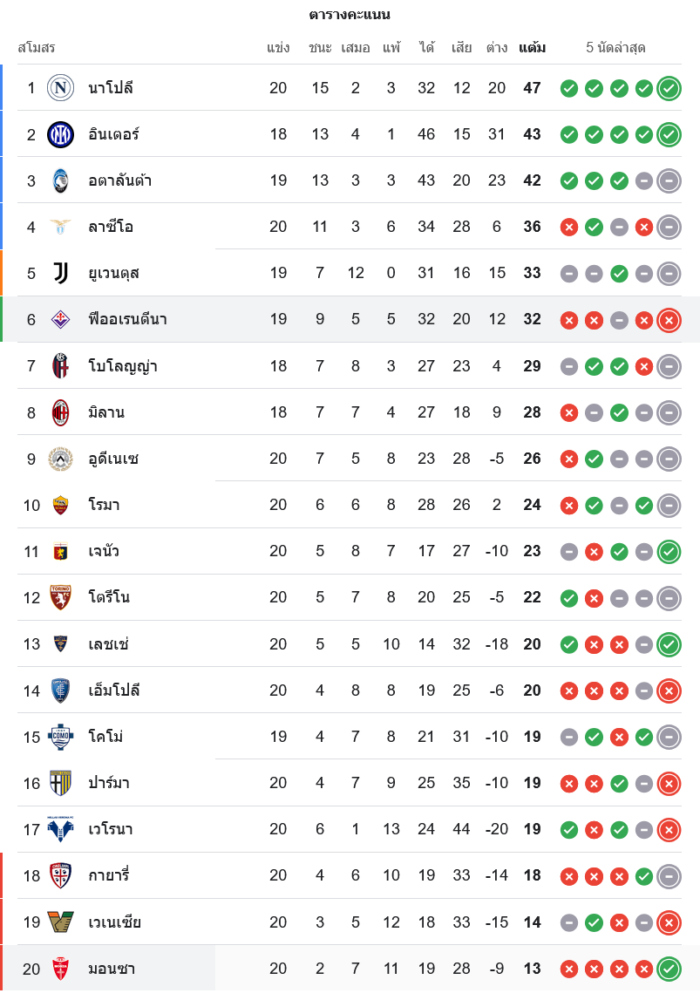700x1000 pixels.
Task: Open the ลาซีโอ team name link
Action: 110,227
